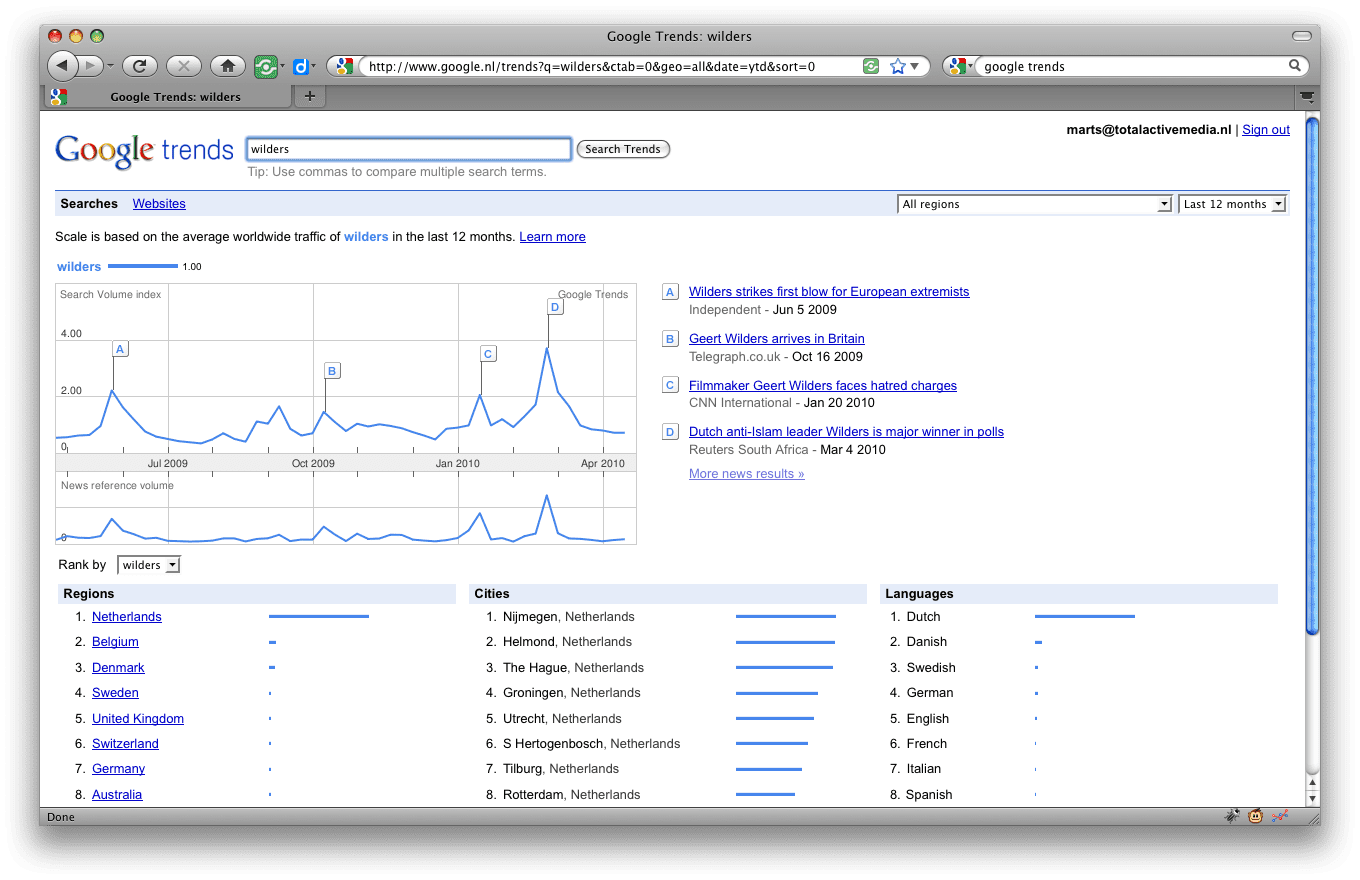This screenshot has height=880, width=1360.
Task: Click the Belgium region link
Action: (115, 642)
